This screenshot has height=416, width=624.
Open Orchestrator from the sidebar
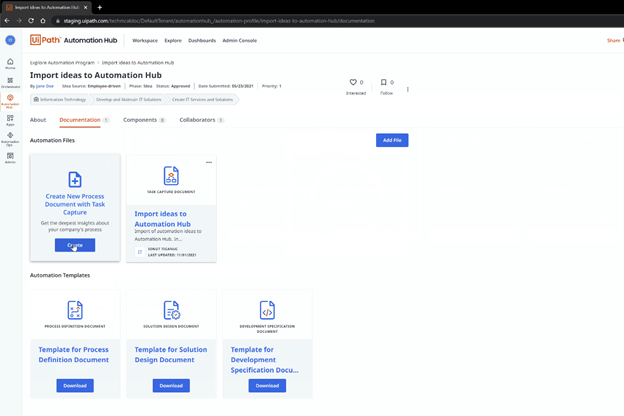pyautogui.click(x=10, y=82)
